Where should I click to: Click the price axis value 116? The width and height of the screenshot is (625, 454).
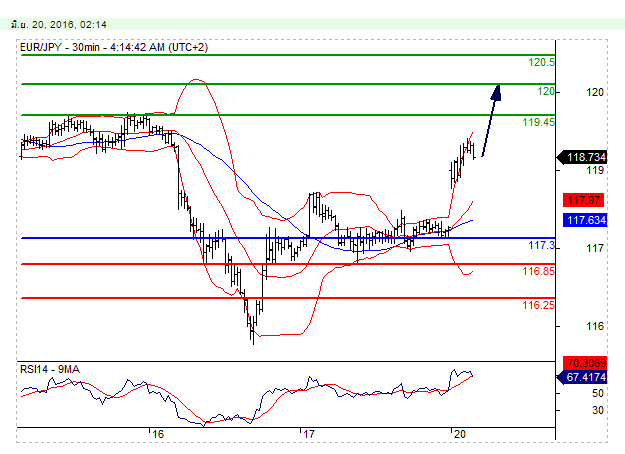tap(595, 326)
